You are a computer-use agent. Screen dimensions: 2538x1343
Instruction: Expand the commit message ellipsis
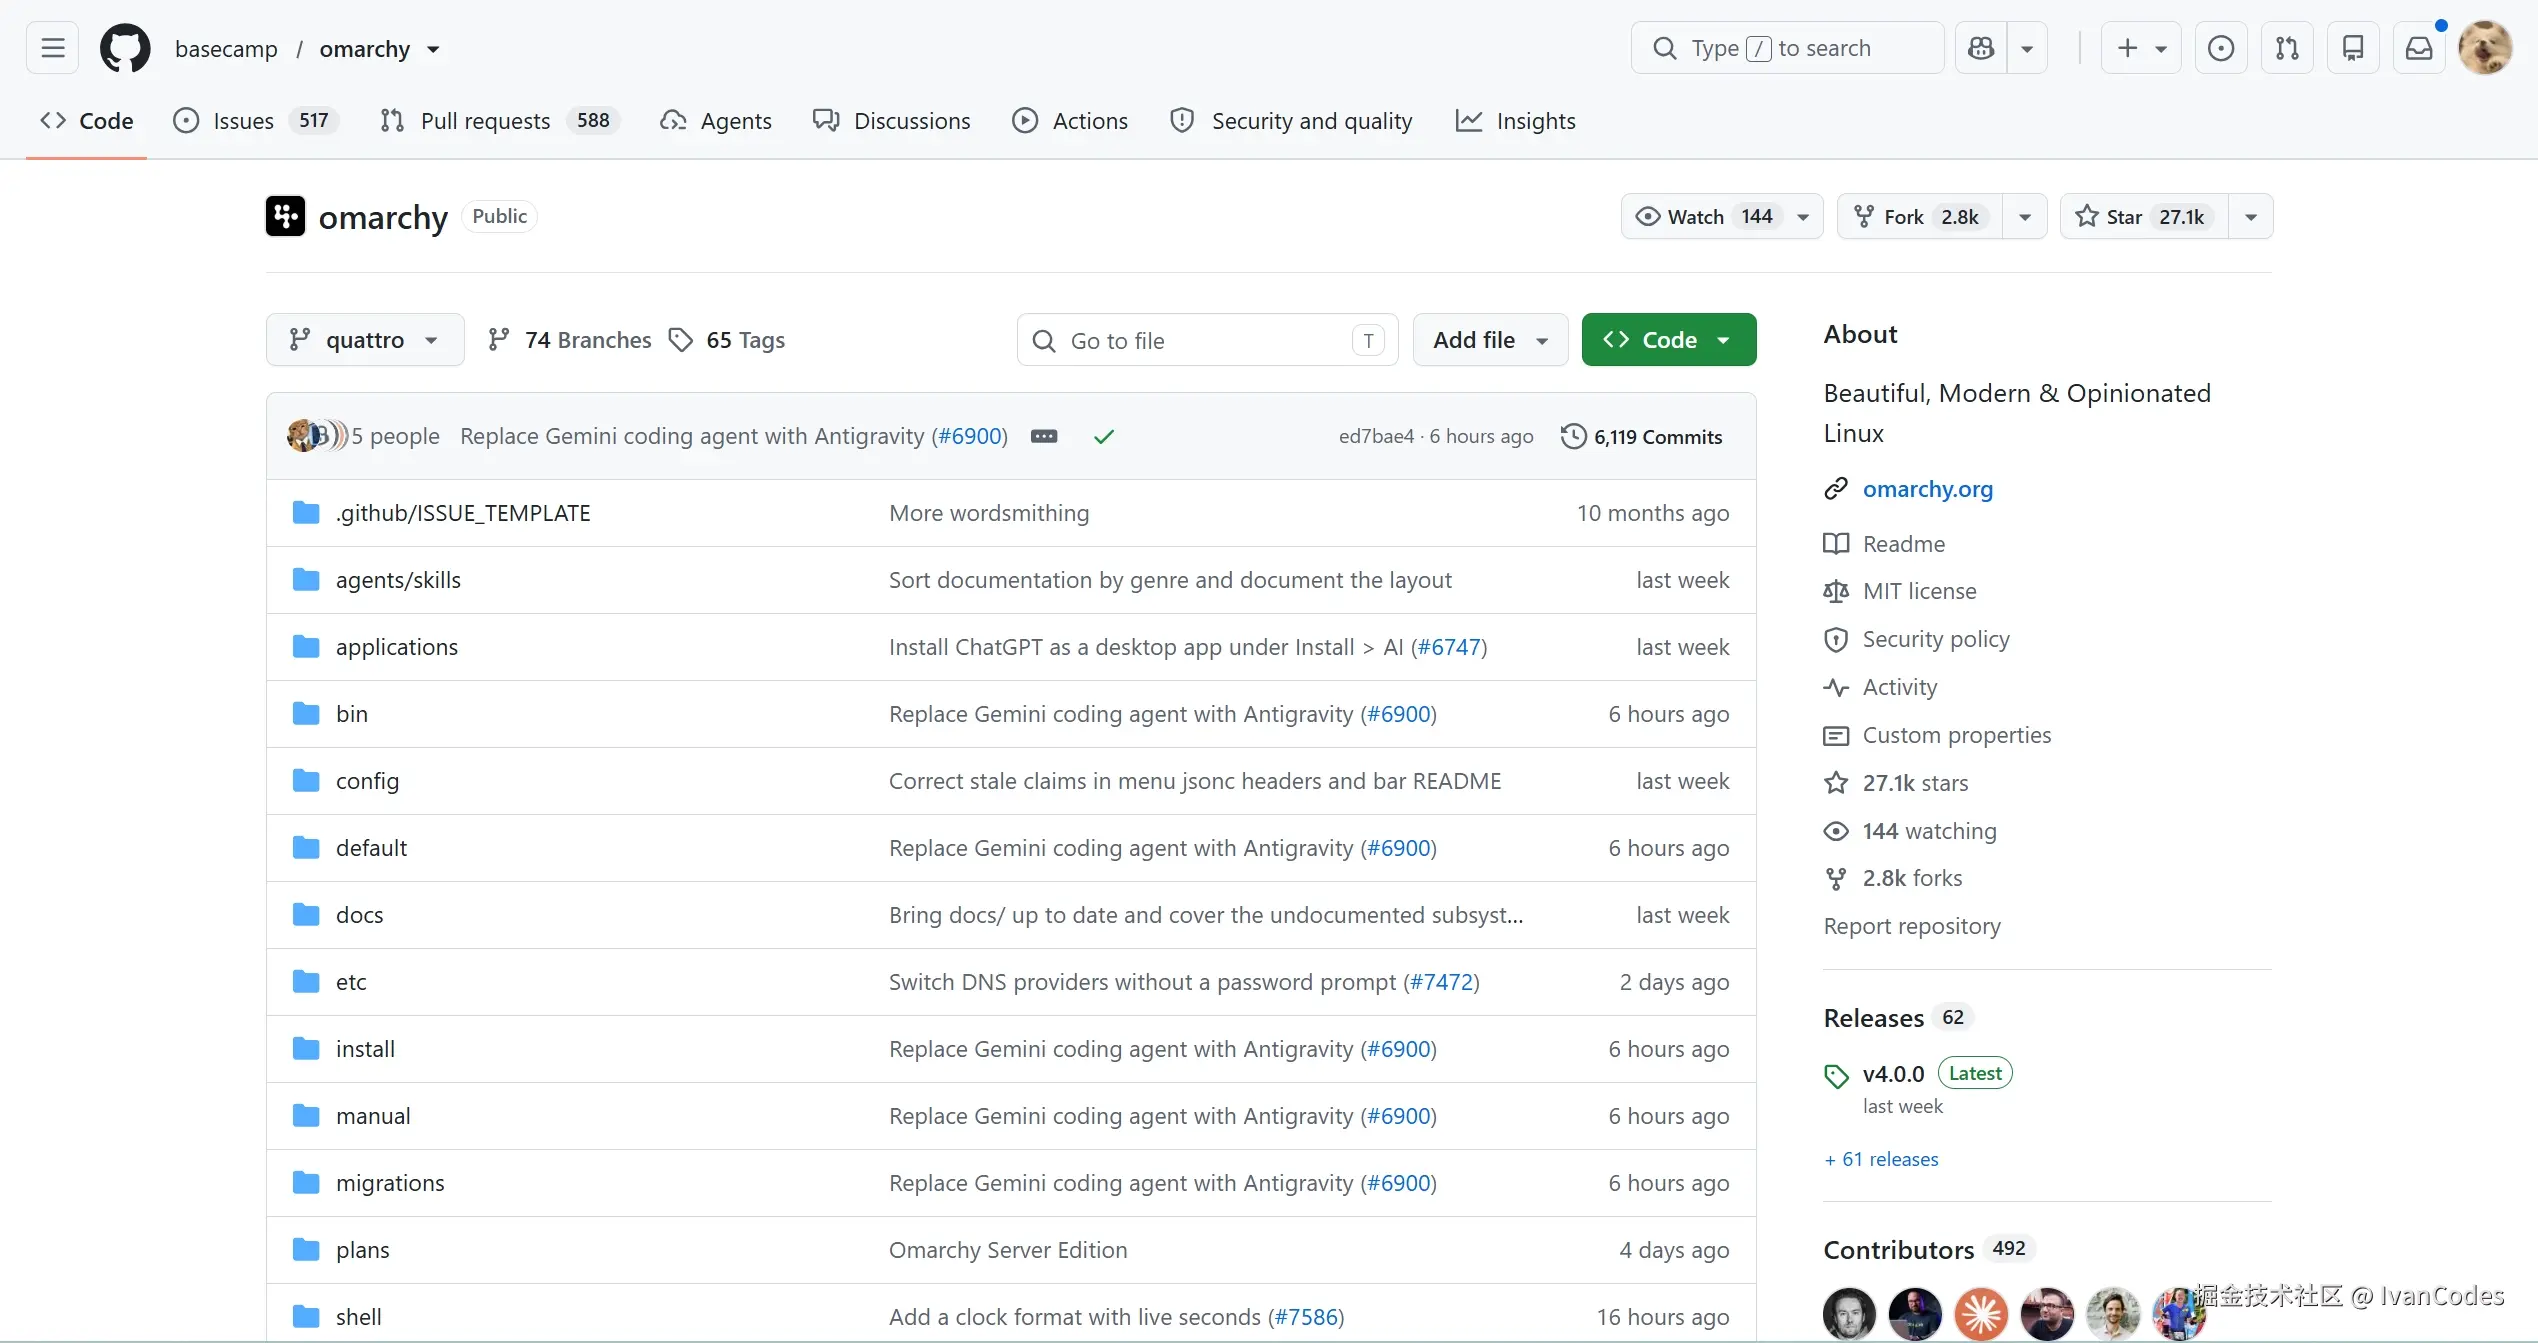pos(1044,436)
